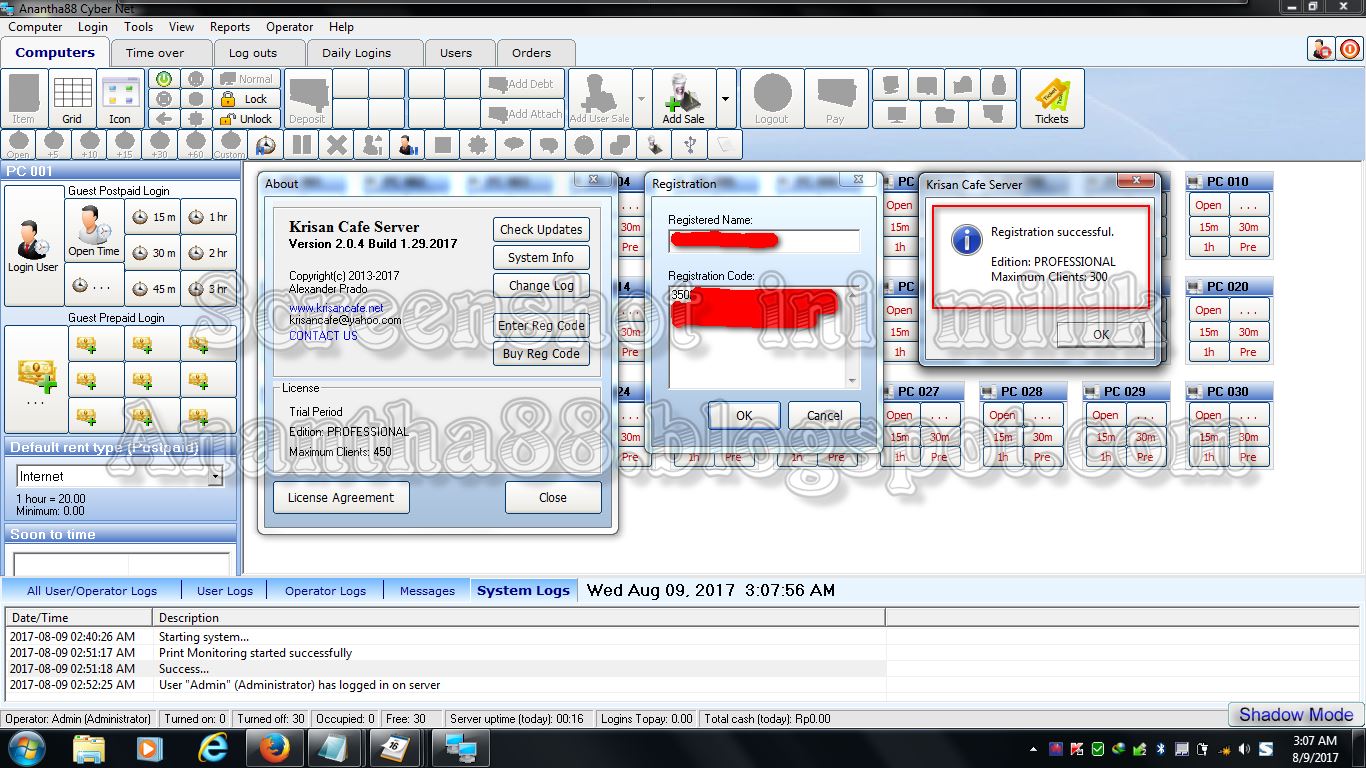Click the Login User icon
This screenshot has width=1366, height=768.
coord(33,246)
